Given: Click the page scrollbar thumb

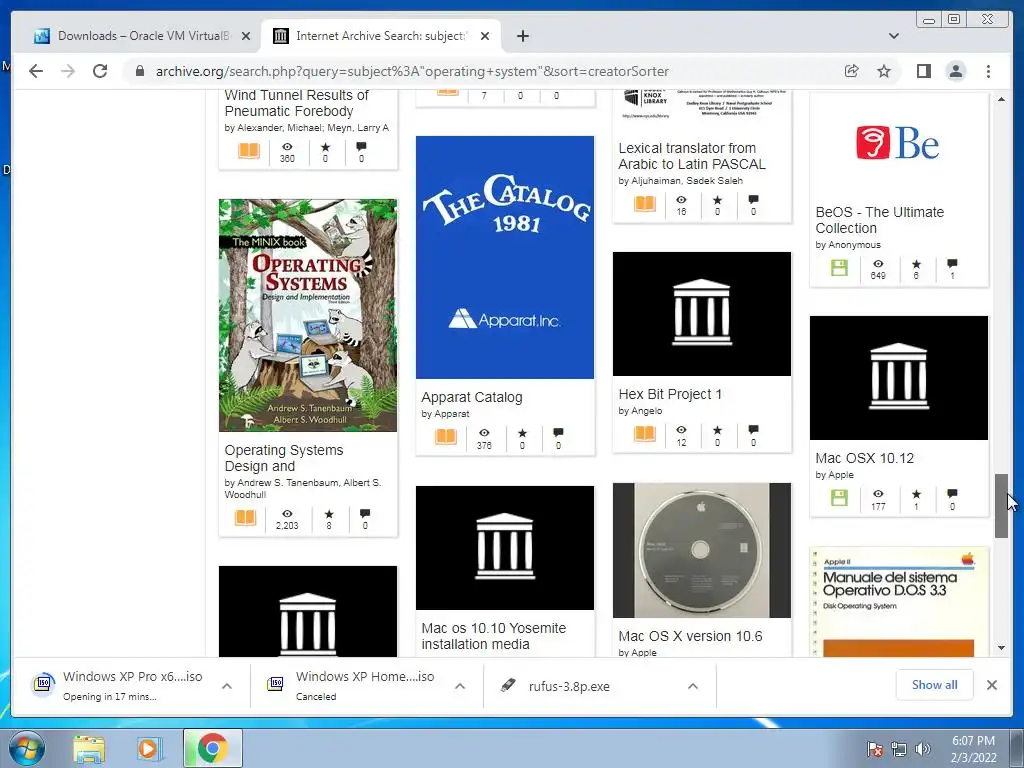Looking at the screenshot, I should (x=1001, y=505).
